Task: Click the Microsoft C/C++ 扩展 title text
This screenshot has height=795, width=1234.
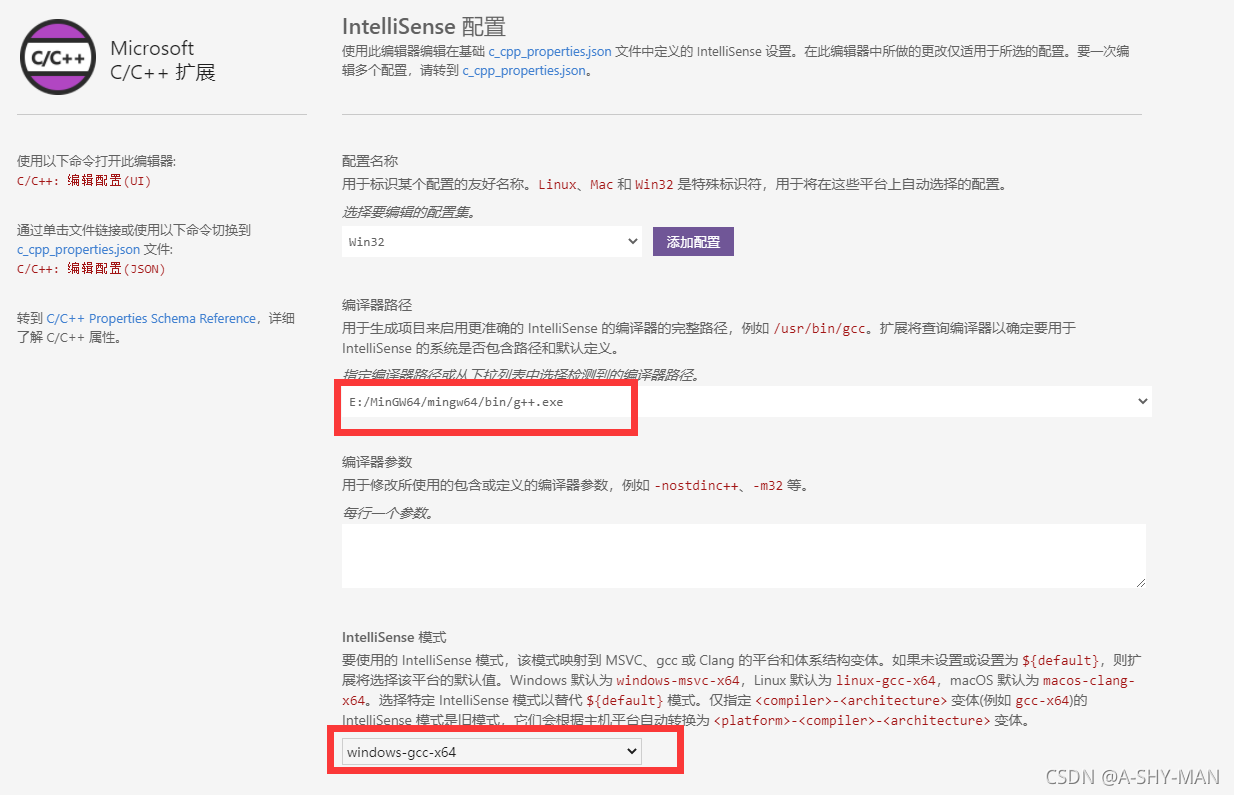Action: (162, 60)
